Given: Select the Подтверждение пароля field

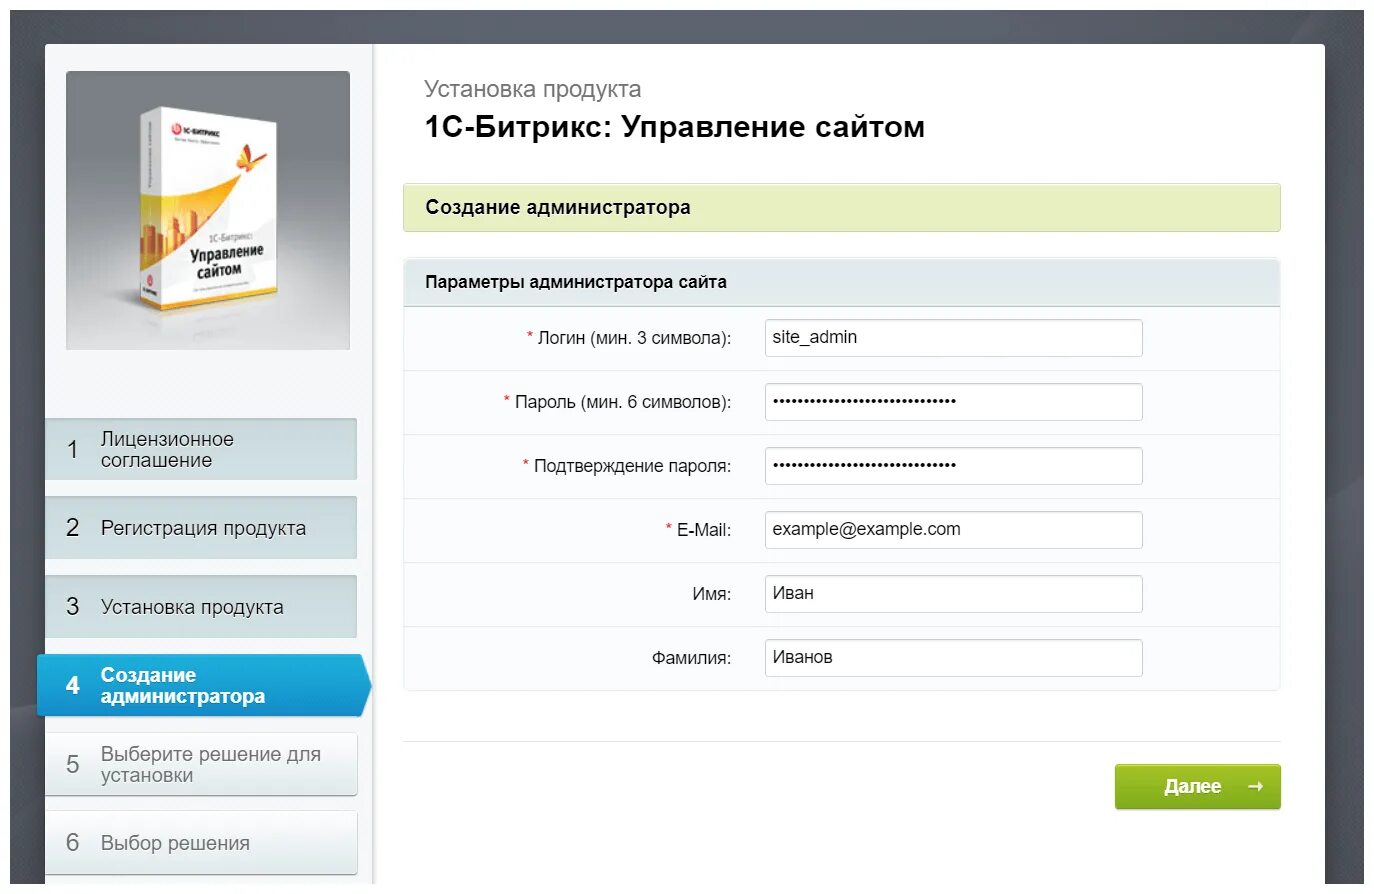Looking at the screenshot, I should pos(953,466).
